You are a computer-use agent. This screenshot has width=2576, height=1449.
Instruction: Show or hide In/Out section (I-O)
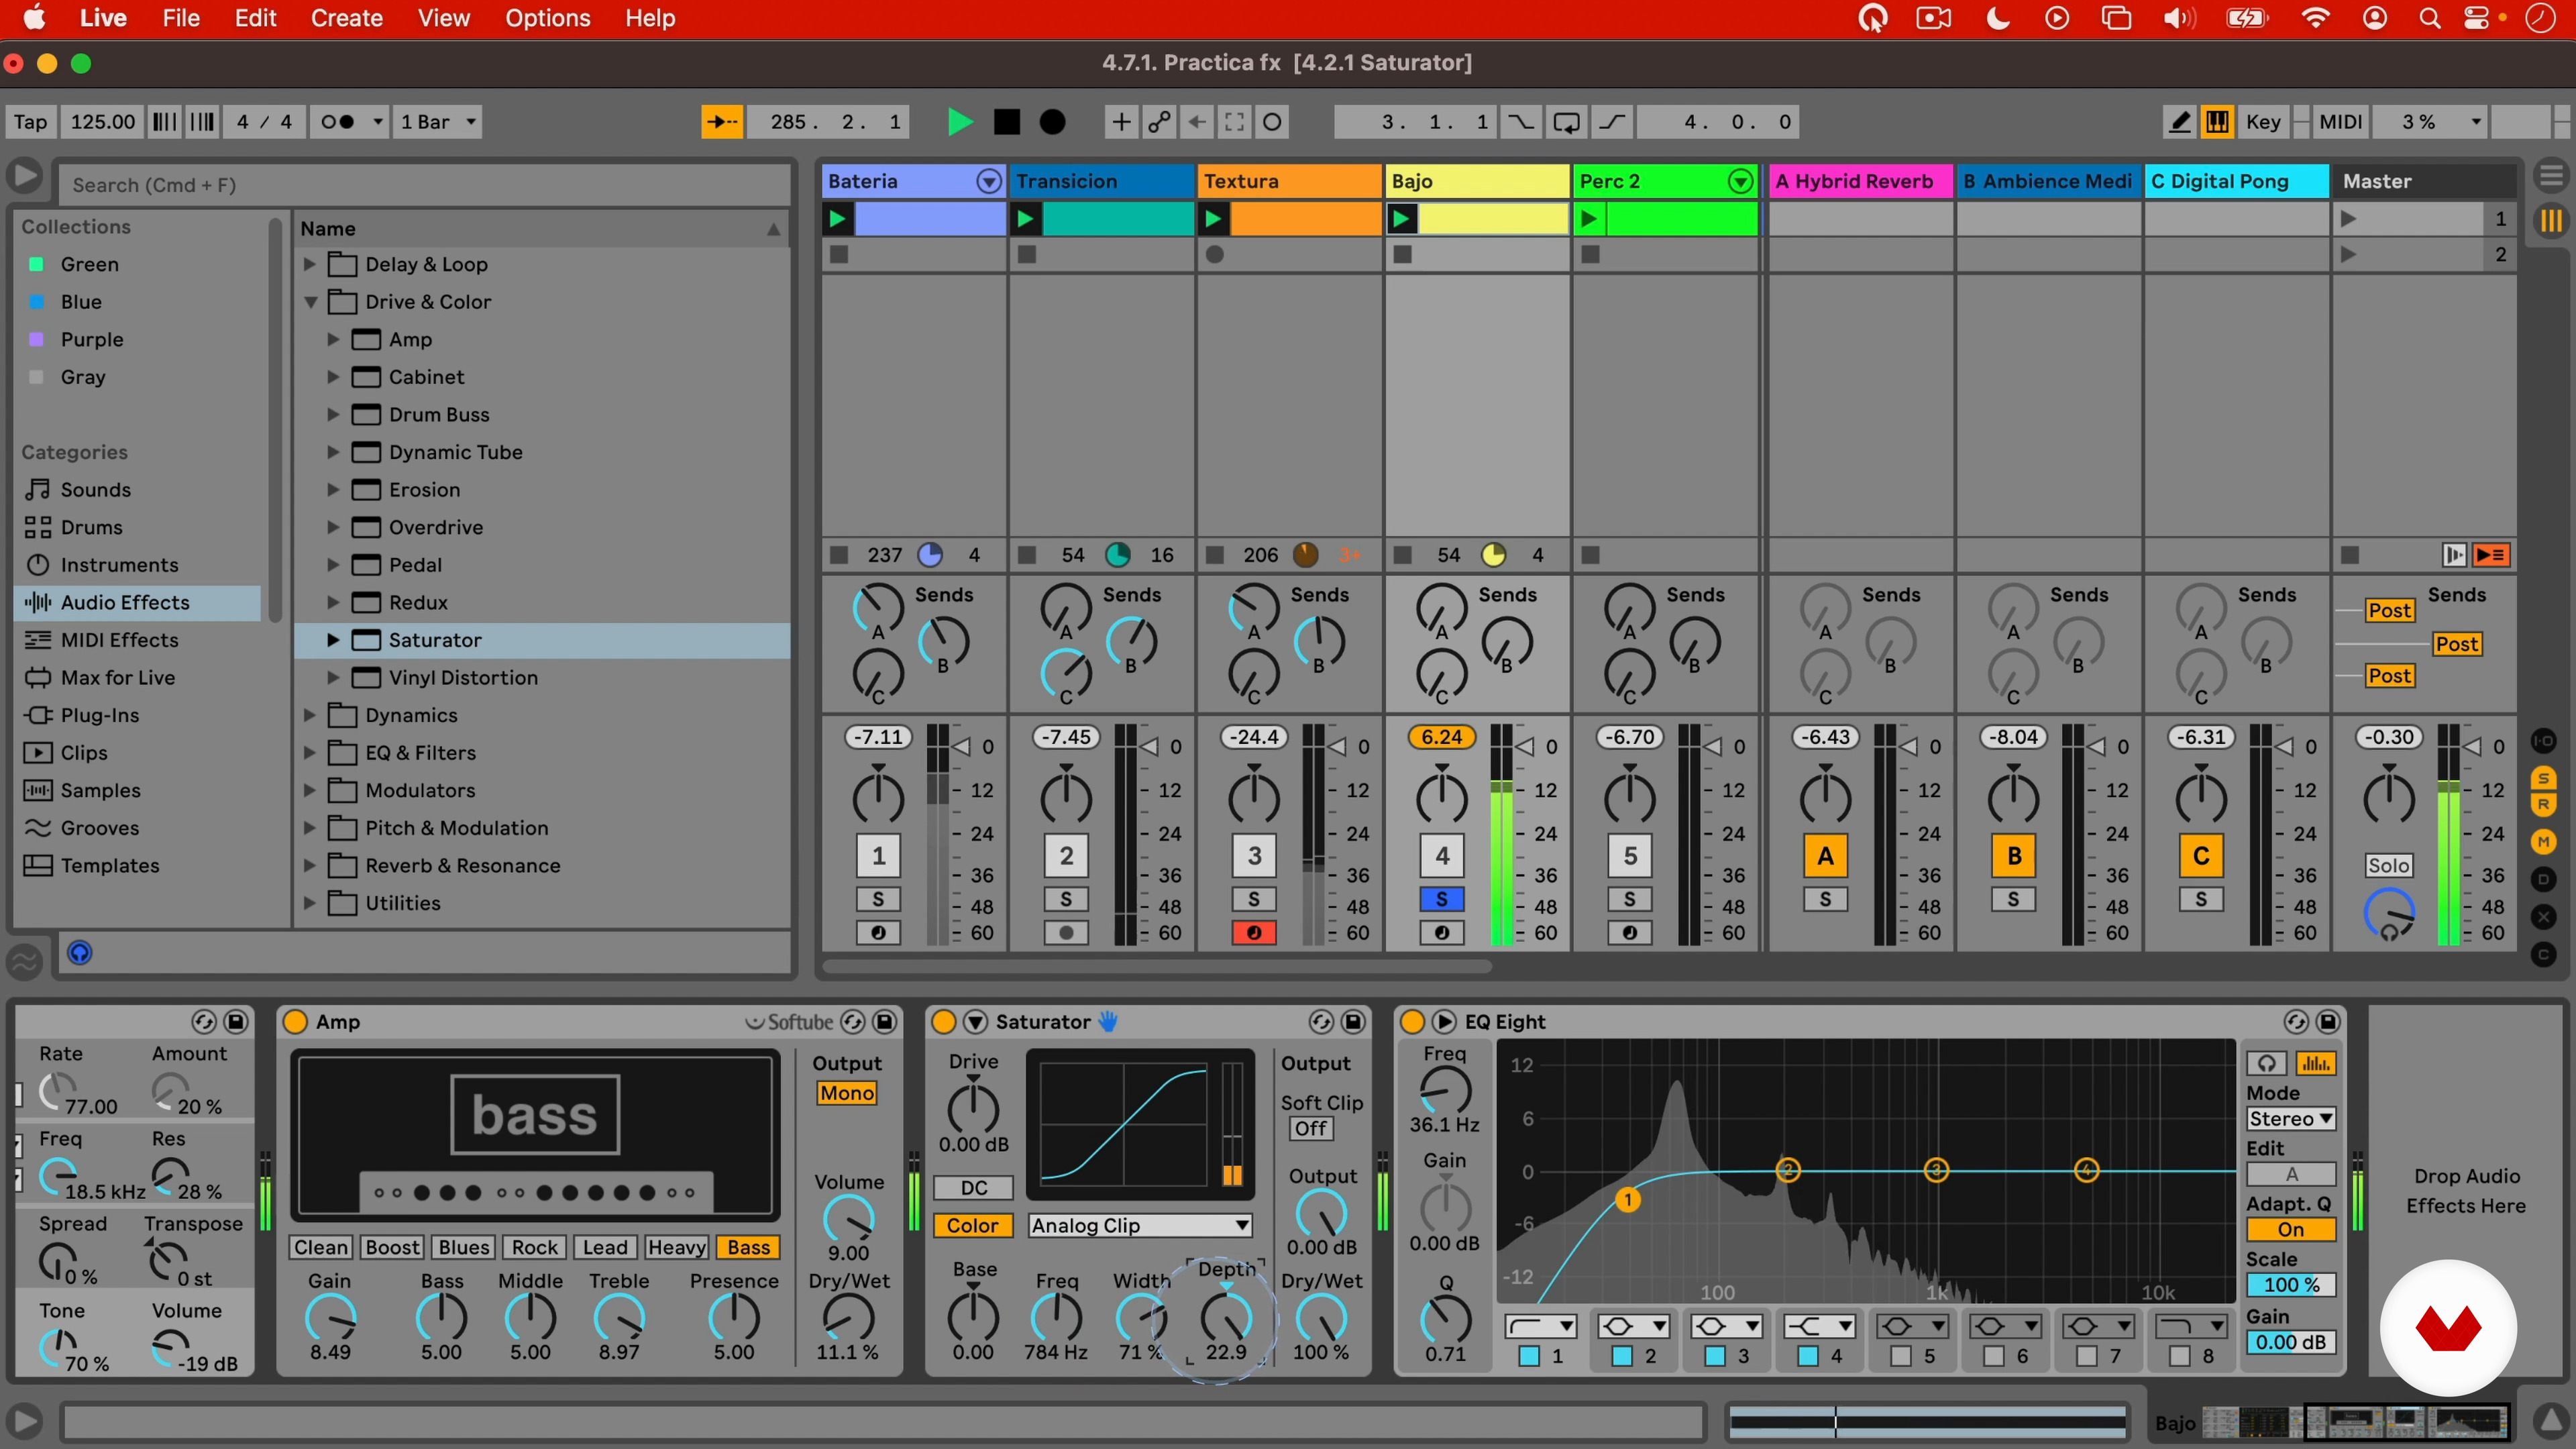pyautogui.click(x=2543, y=741)
